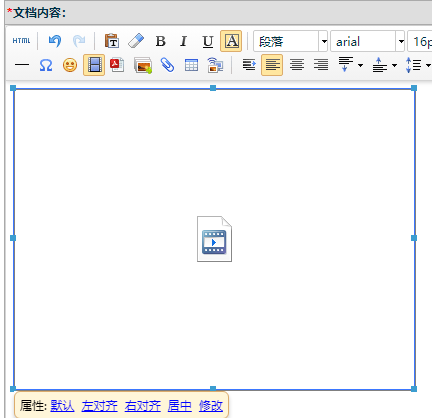Open the arial font family dropdown

point(401,41)
